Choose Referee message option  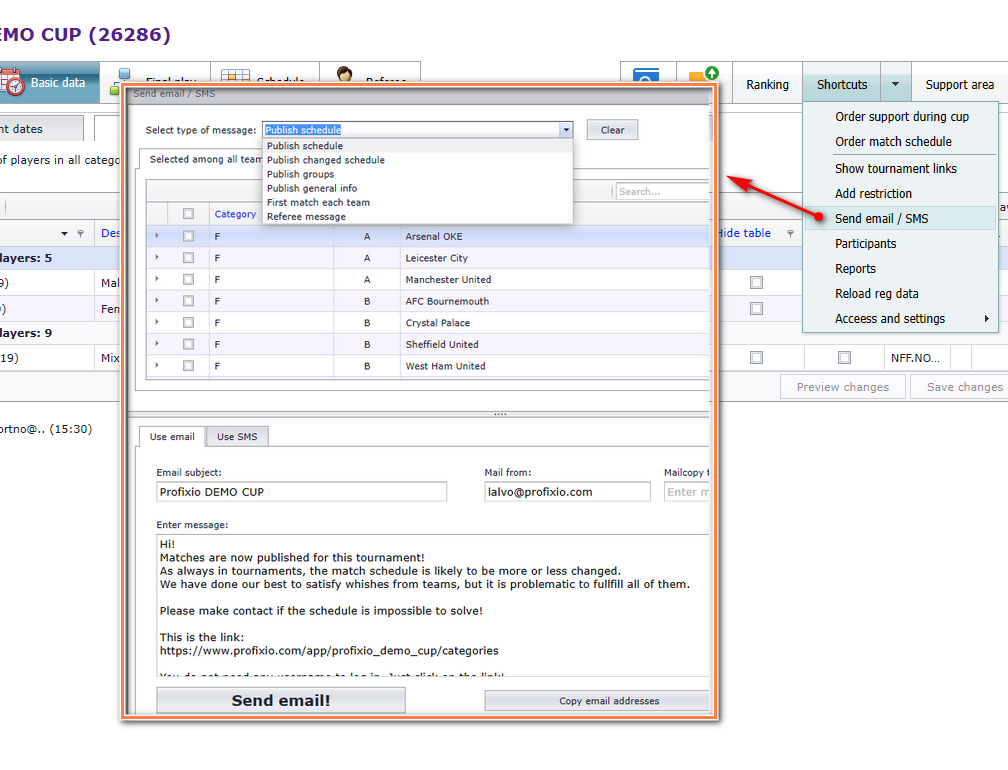coord(417,217)
